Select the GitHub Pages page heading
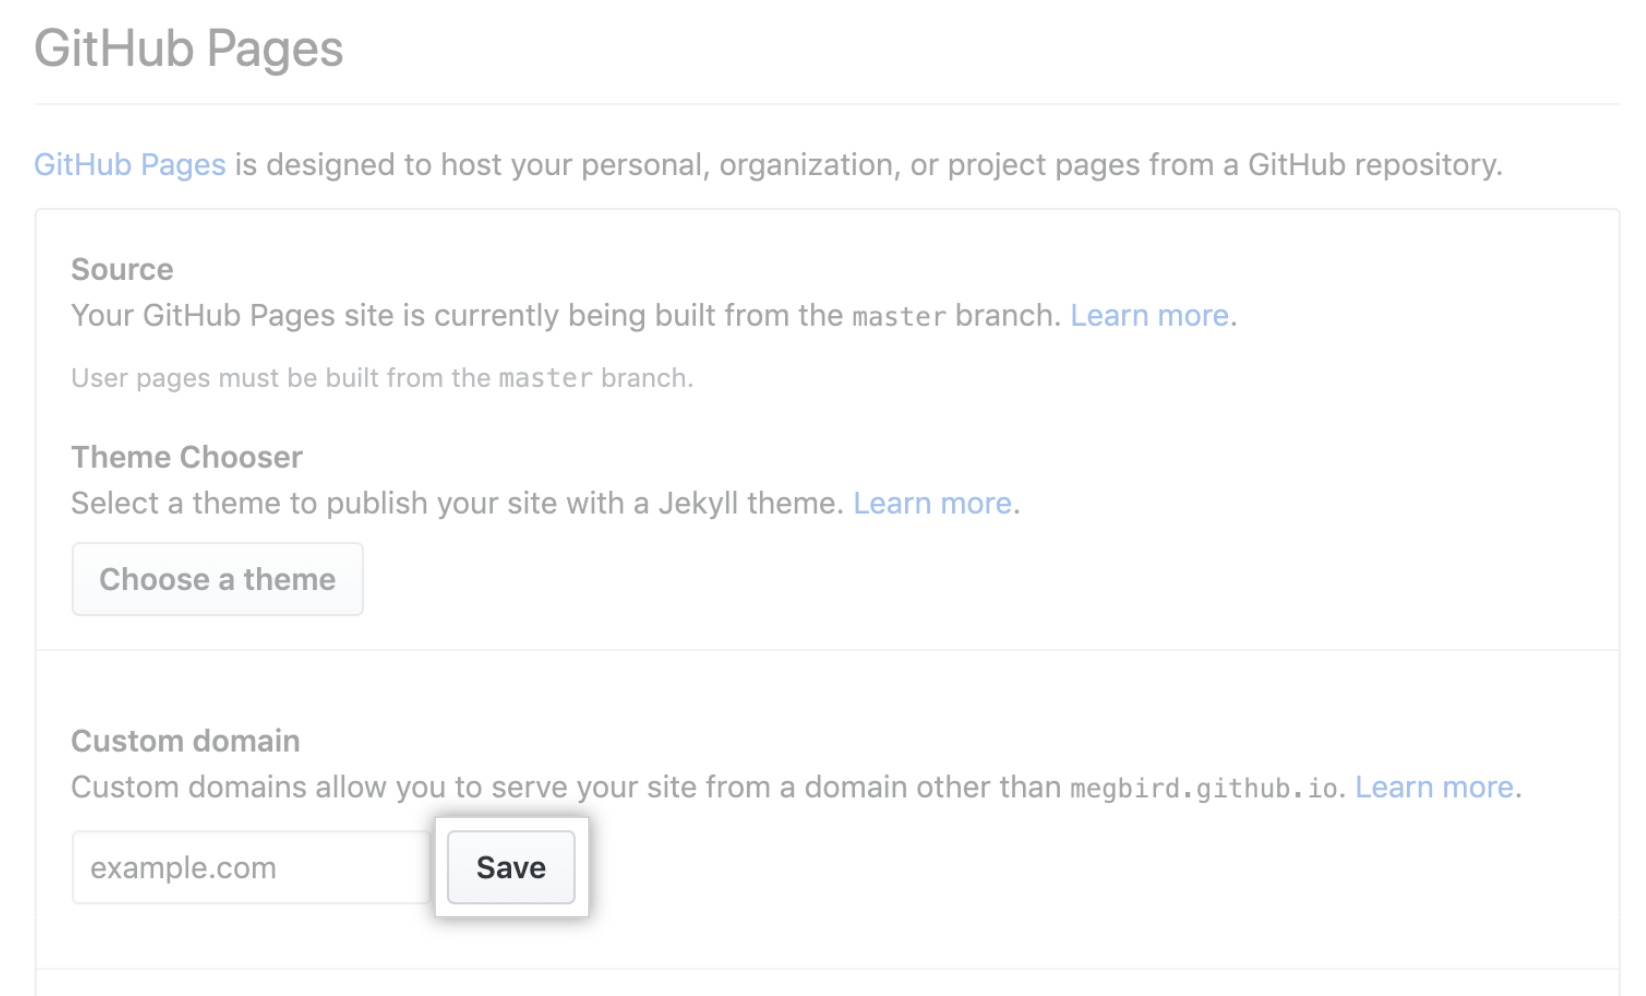The height and width of the screenshot is (996, 1646). click(x=189, y=49)
